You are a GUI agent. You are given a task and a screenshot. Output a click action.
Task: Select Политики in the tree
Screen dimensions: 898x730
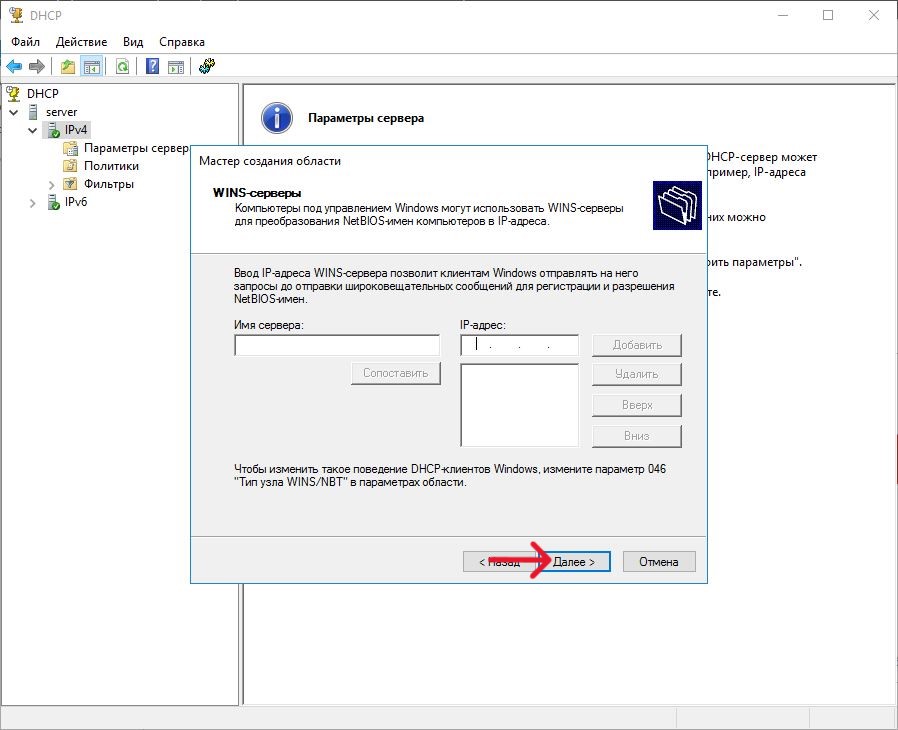tap(111, 166)
